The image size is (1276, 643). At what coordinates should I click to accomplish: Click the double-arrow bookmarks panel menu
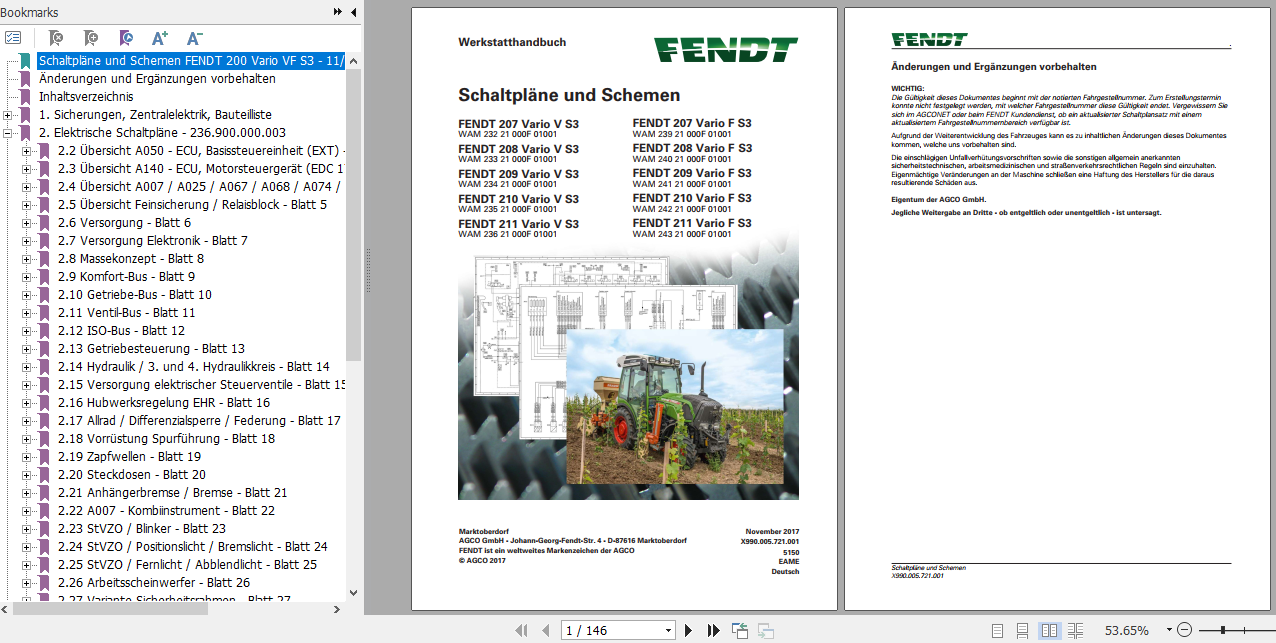tap(338, 12)
